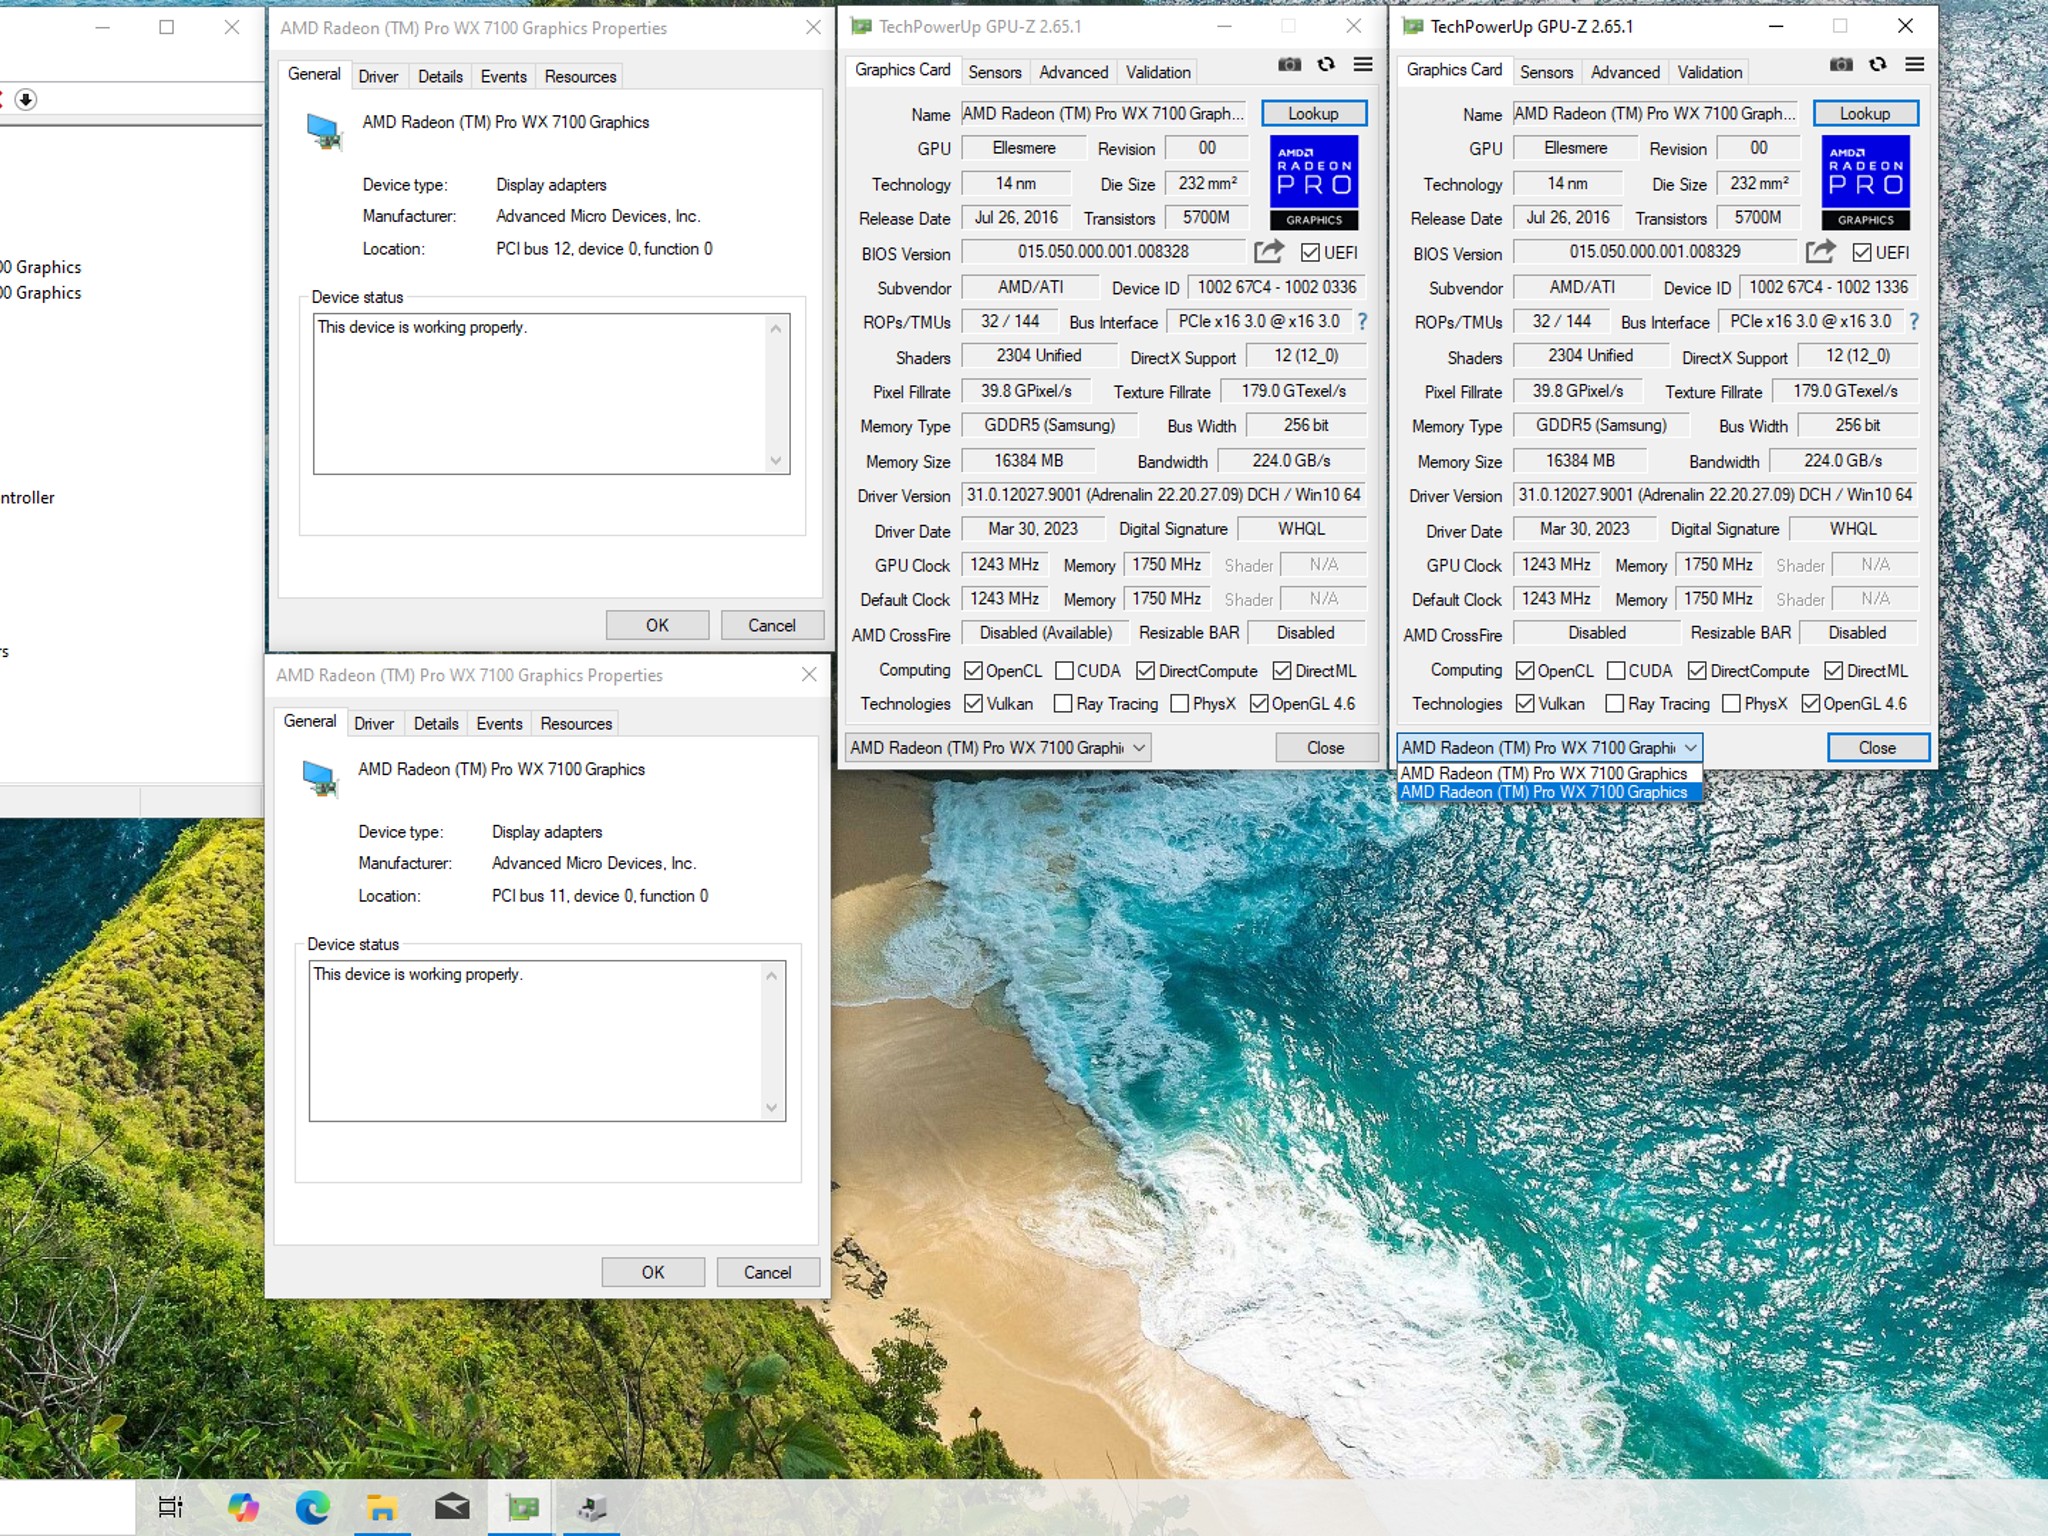The width and height of the screenshot is (2048, 1536).
Task: Toggle the OpenCL checkbox in right GPU-Z window
Action: (x=1525, y=671)
